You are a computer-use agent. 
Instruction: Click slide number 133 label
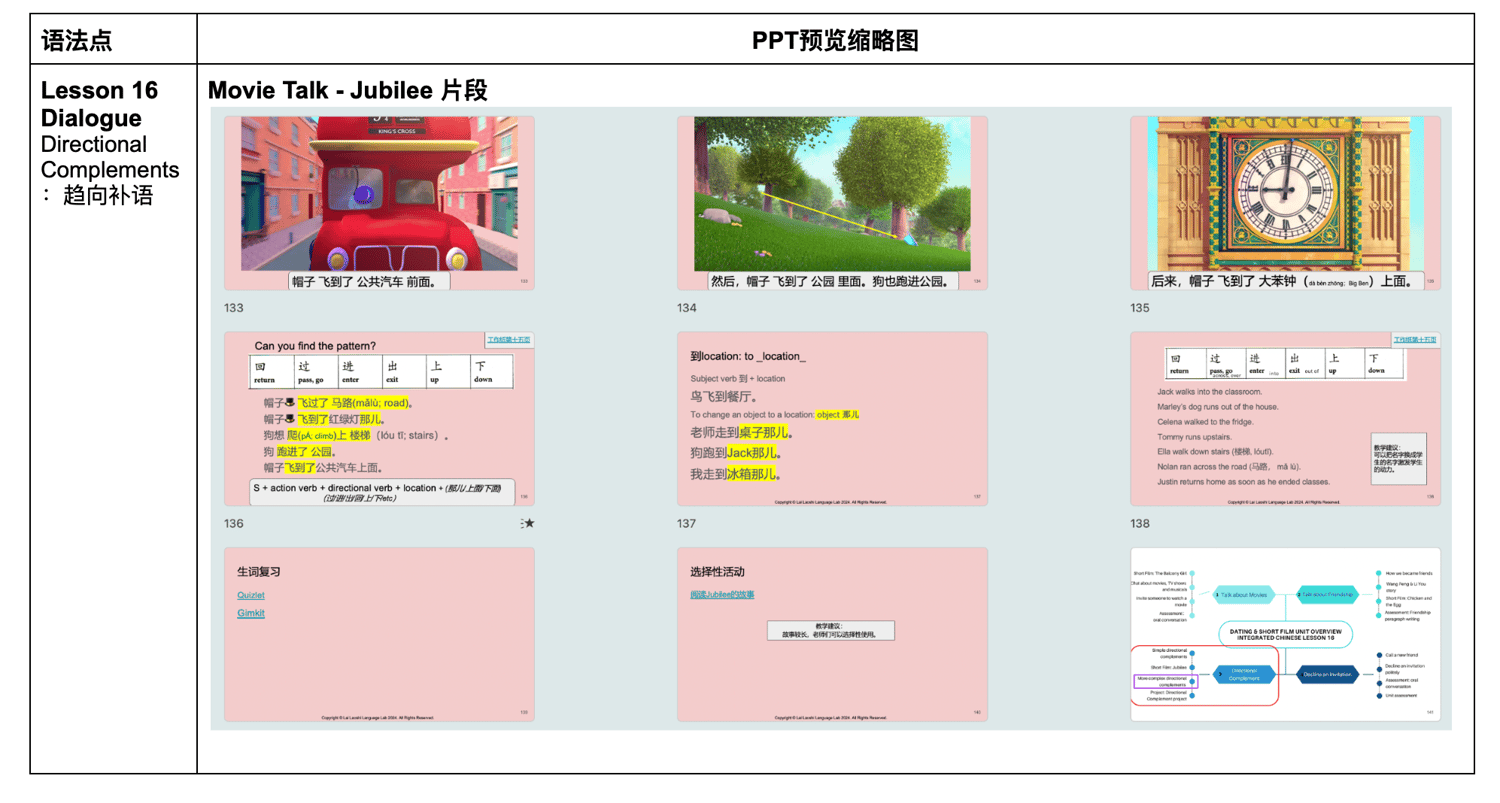point(234,308)
